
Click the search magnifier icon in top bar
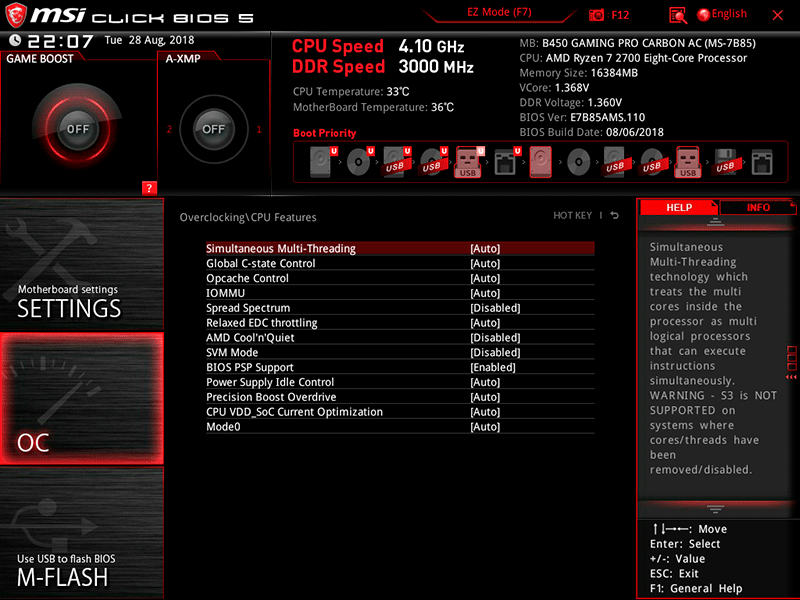[x=677, y=13]
